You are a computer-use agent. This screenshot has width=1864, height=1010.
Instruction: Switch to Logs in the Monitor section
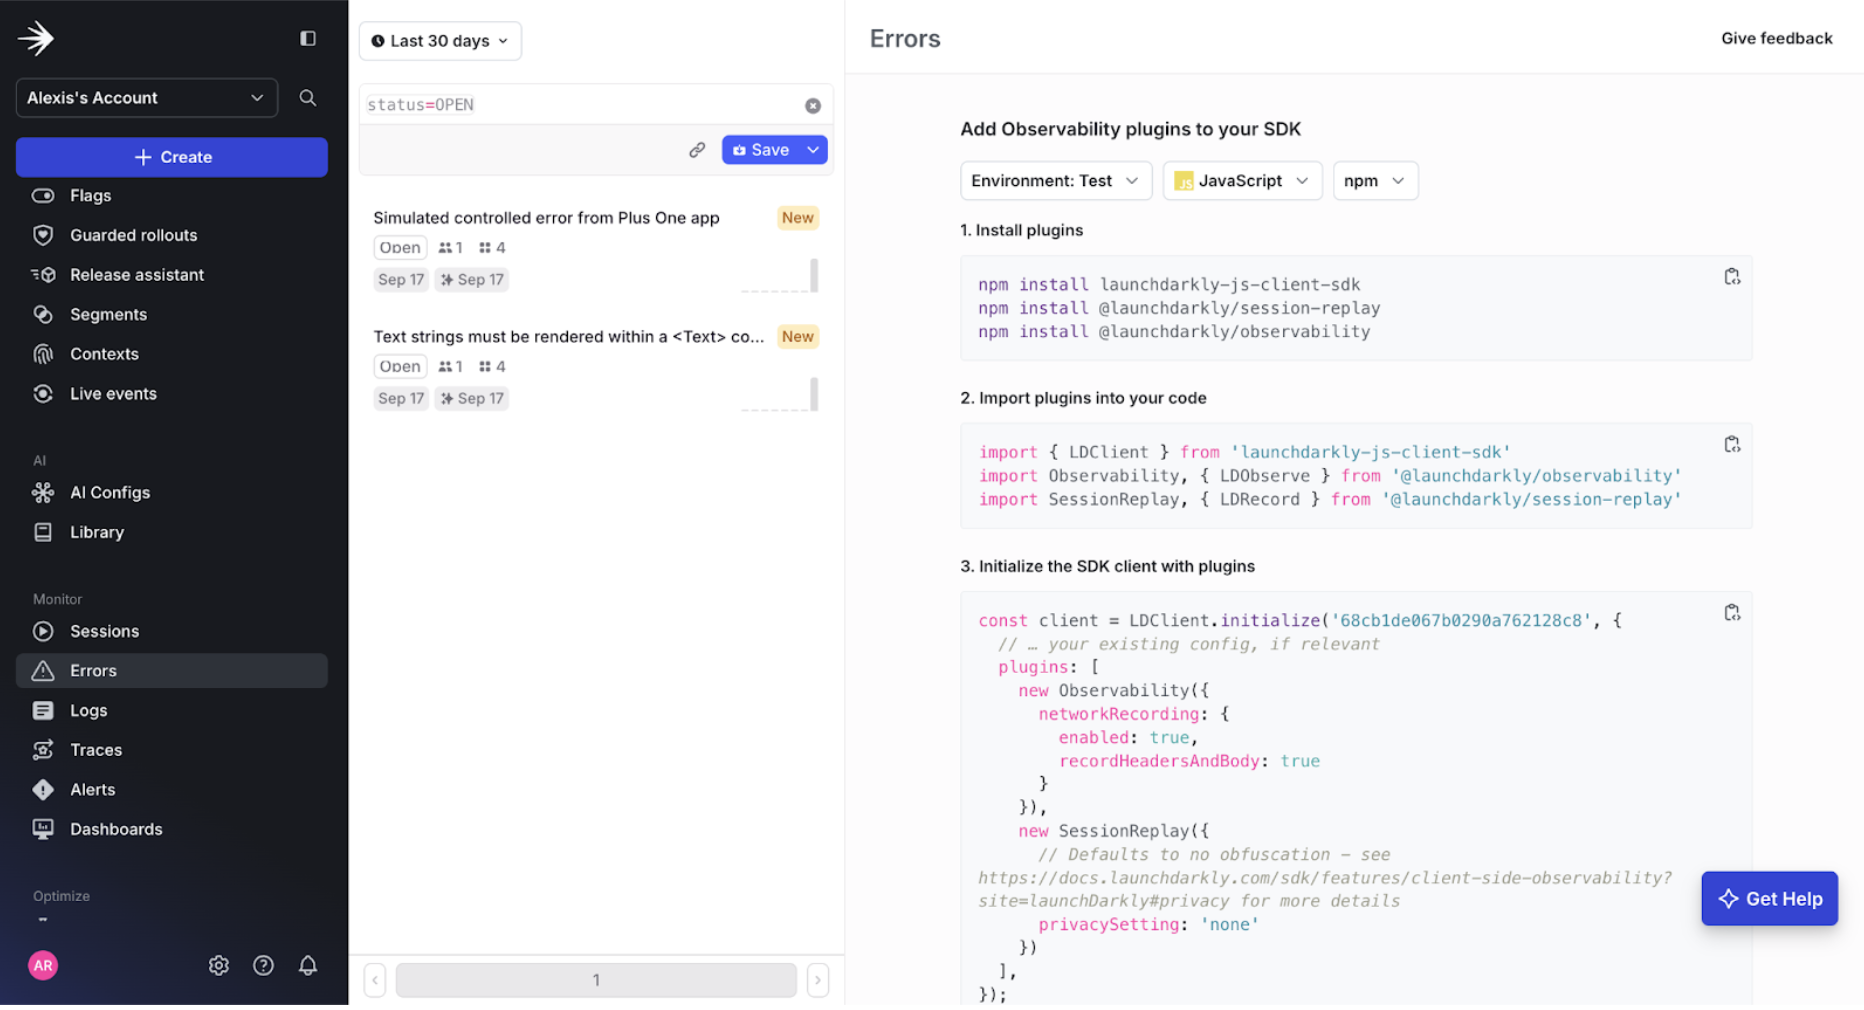pos(88,710)
